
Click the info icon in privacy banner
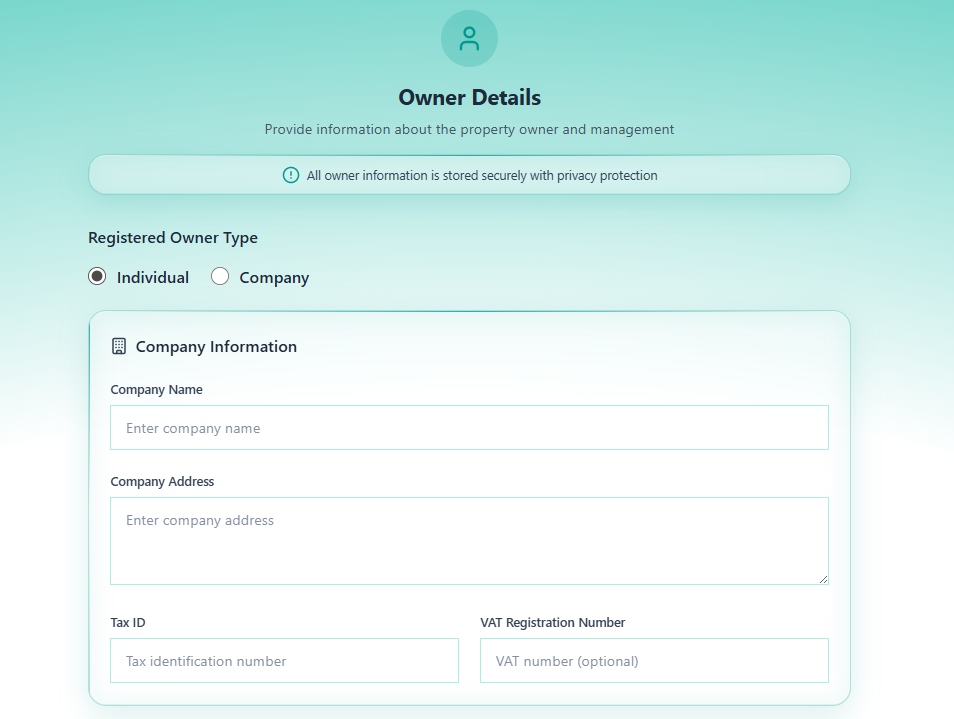tap(291, 175)
